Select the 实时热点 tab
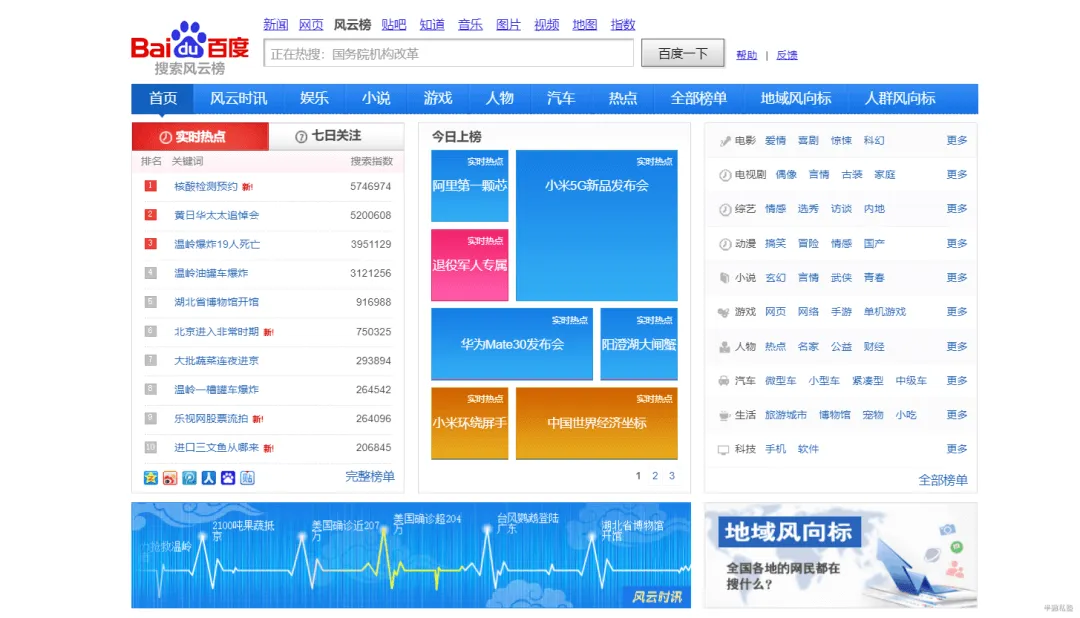This screenshot has height=618, width=1080. pyautogui.click(x=200, y=137)
